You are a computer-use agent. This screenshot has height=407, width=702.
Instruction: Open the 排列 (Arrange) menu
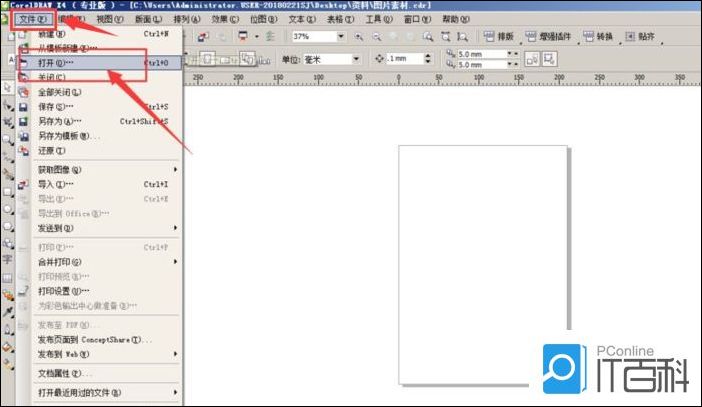(x=187, y=19)
